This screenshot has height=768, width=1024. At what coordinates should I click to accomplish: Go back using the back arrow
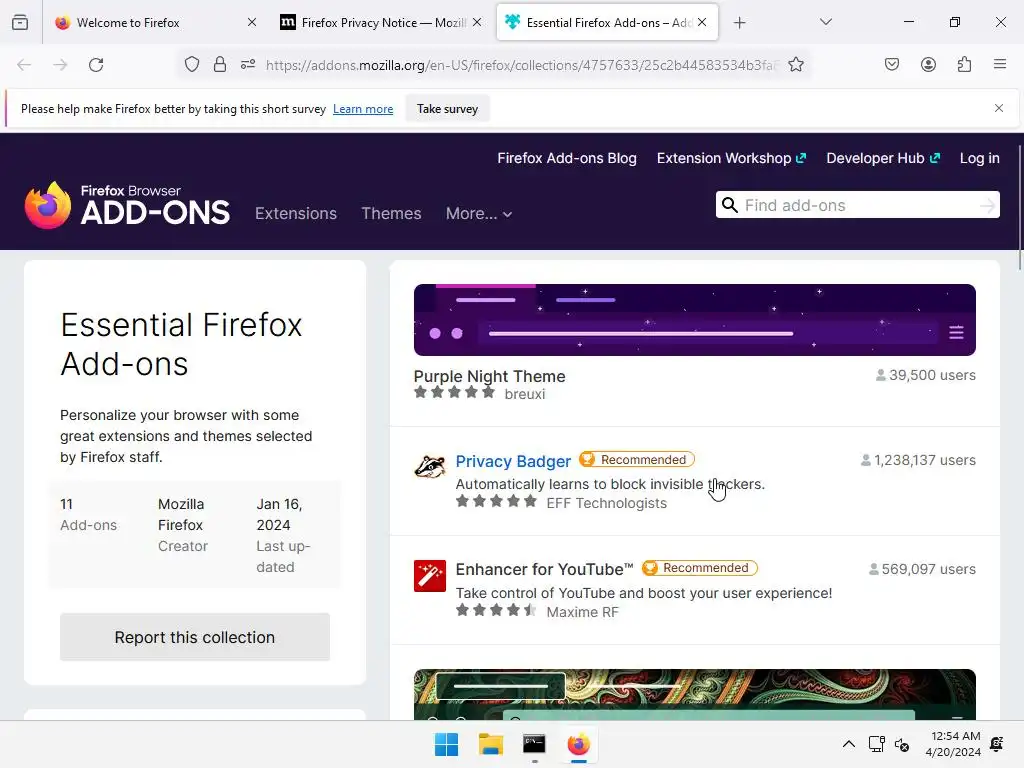[24, 65]
